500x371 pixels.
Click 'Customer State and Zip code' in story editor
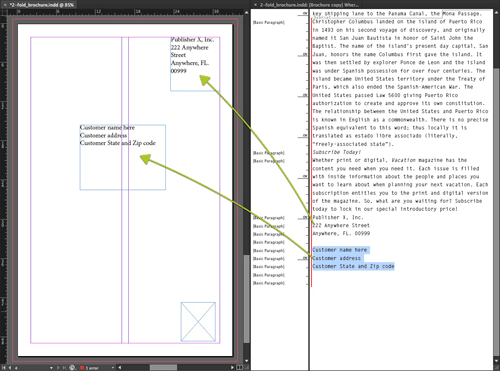(x=353, y=266)
